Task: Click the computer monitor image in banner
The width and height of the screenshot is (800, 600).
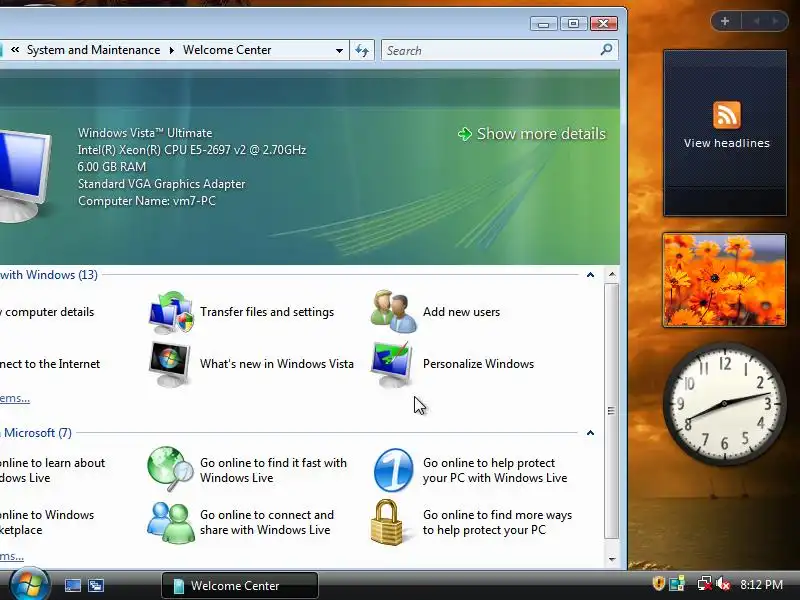Action: 24,176
